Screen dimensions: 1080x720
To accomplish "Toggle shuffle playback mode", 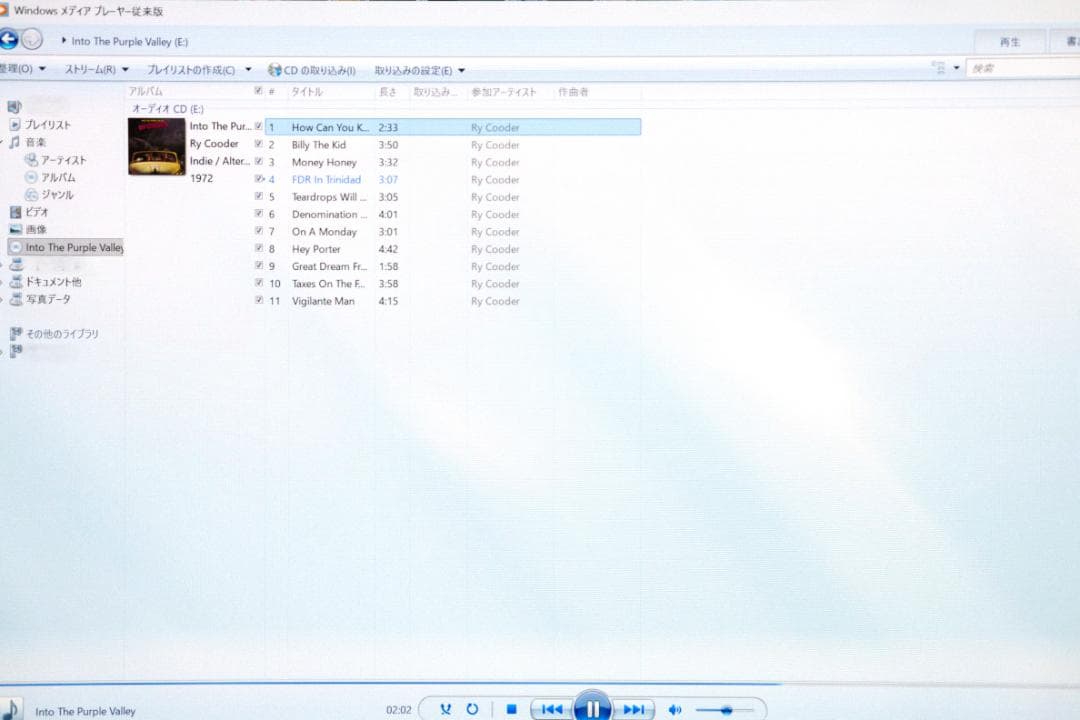I will 446,710.
